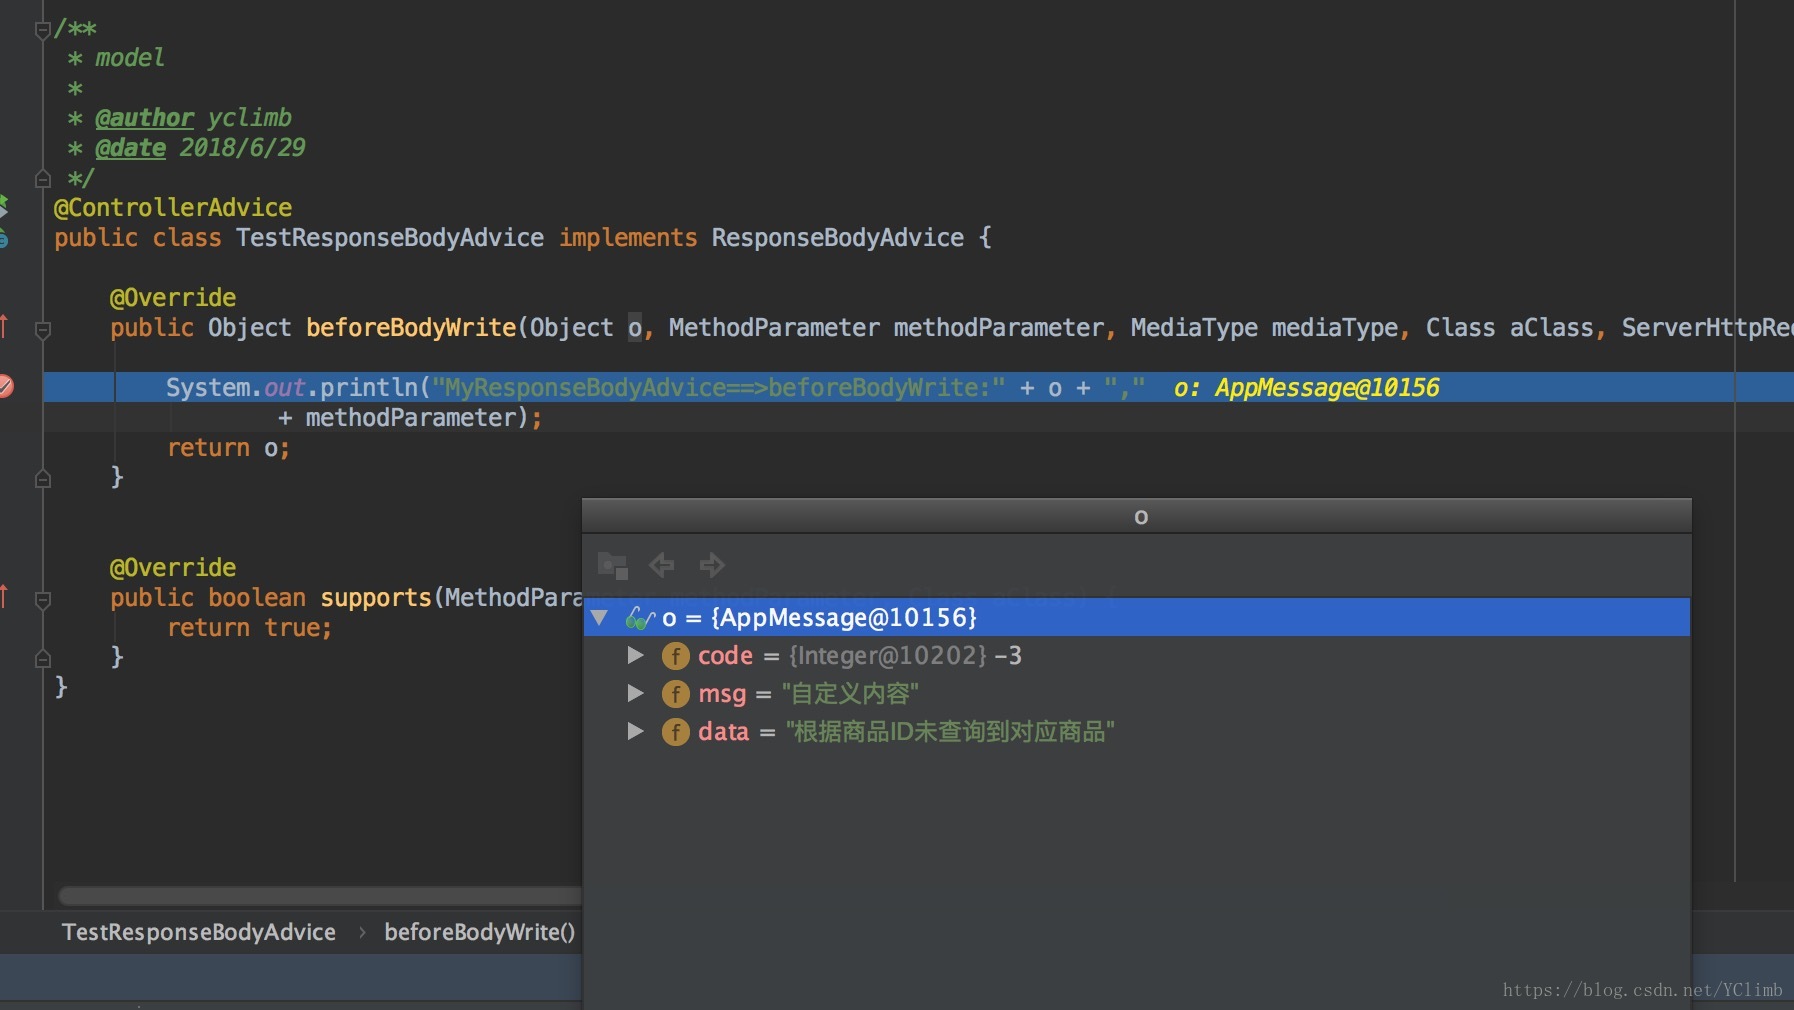This screenshot has width=1794, height=1010.
Task: Collapse the Javadoc comment with its top fold marker
Action: click(x=42, y=29)
